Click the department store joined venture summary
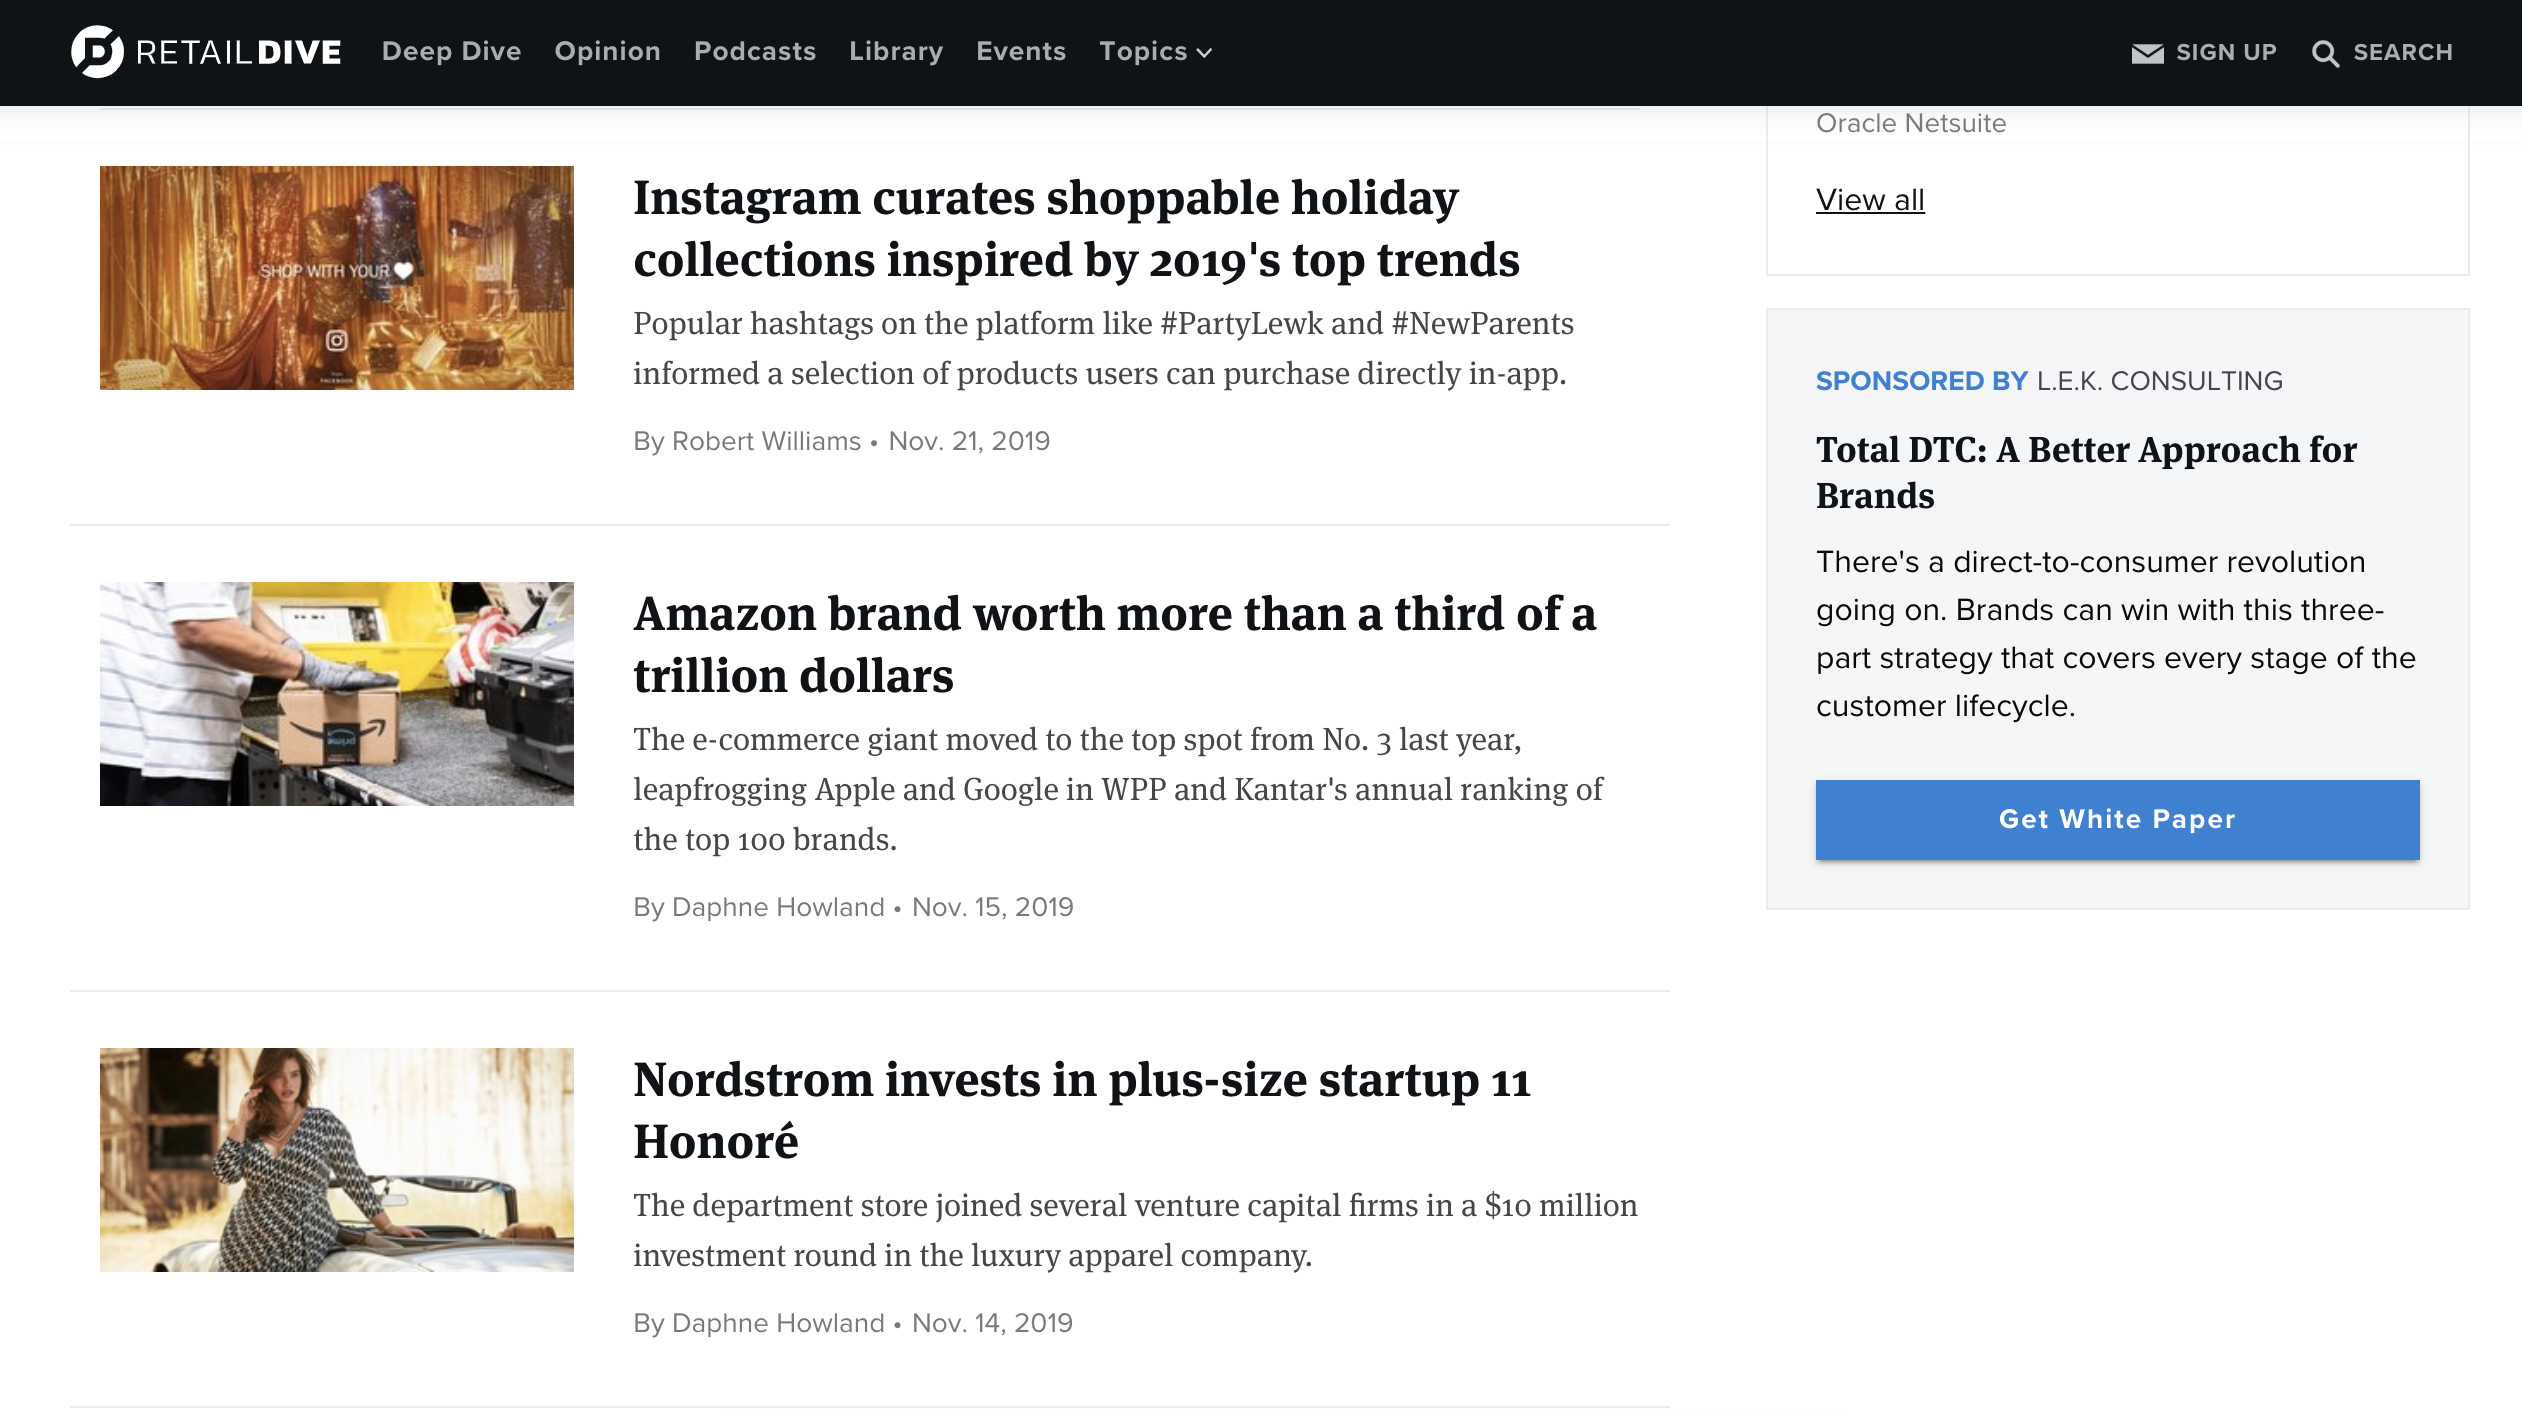Image resolution: width=2522 pixels, height=1416 pixels. 1135,1230
